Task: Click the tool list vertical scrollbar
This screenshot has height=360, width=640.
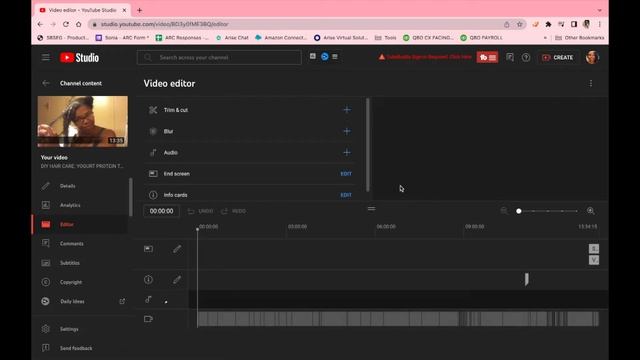Action: 368,144
